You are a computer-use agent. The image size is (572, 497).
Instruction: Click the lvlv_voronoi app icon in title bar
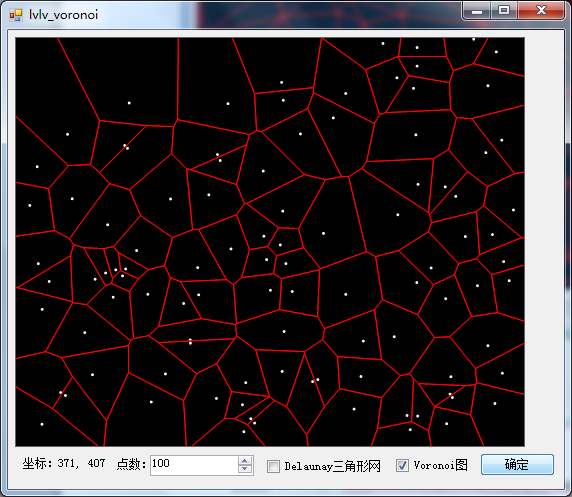[16, 15]
